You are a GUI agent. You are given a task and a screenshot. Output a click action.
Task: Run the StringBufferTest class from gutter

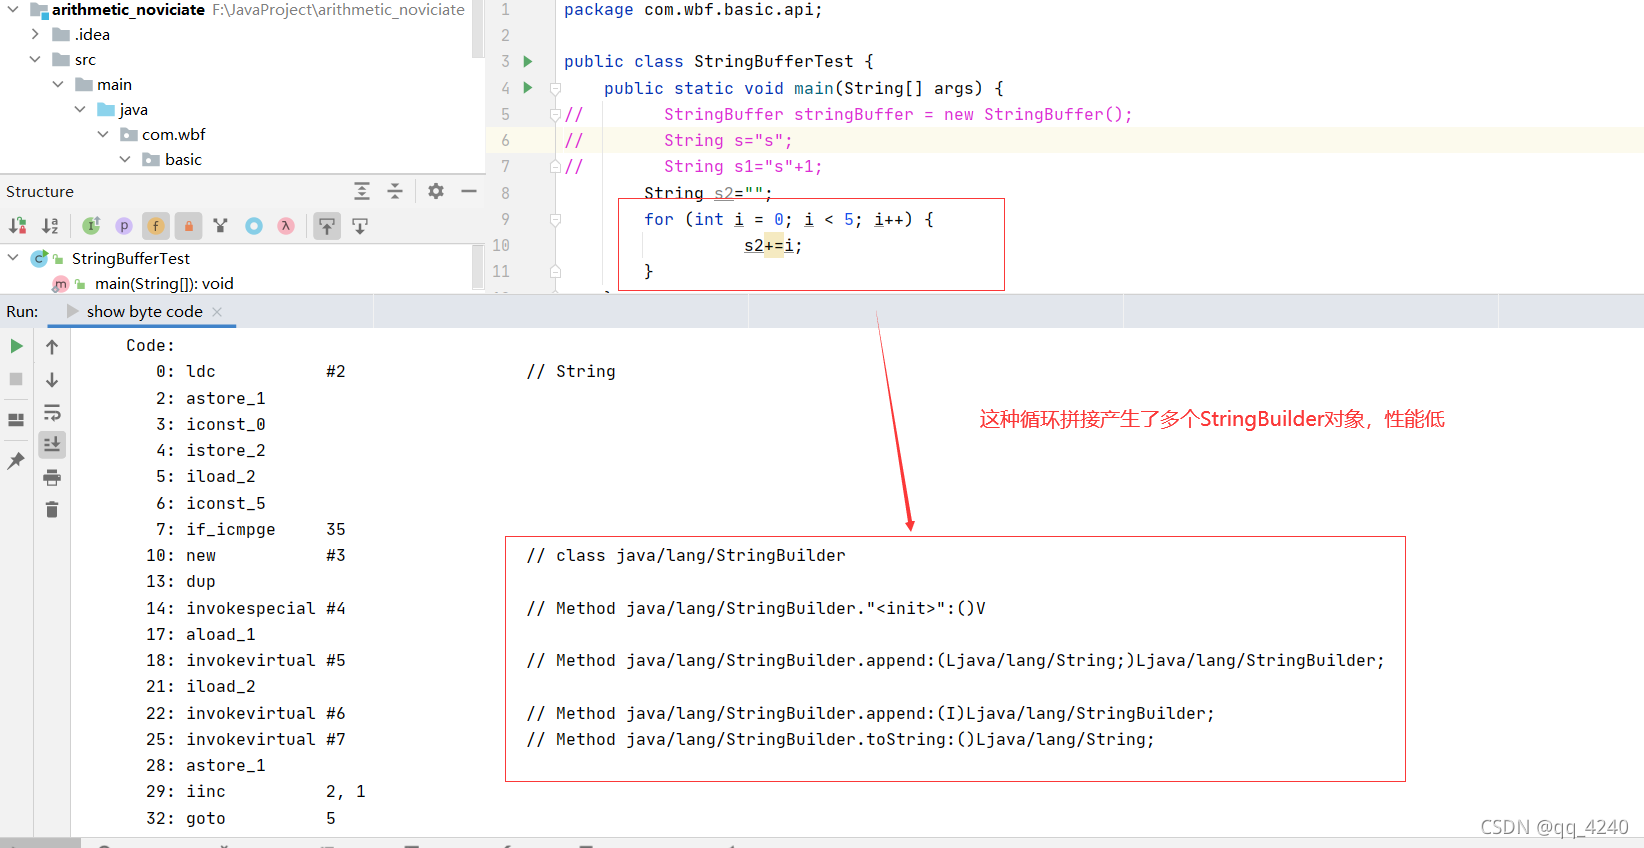(x=528, y=61)
